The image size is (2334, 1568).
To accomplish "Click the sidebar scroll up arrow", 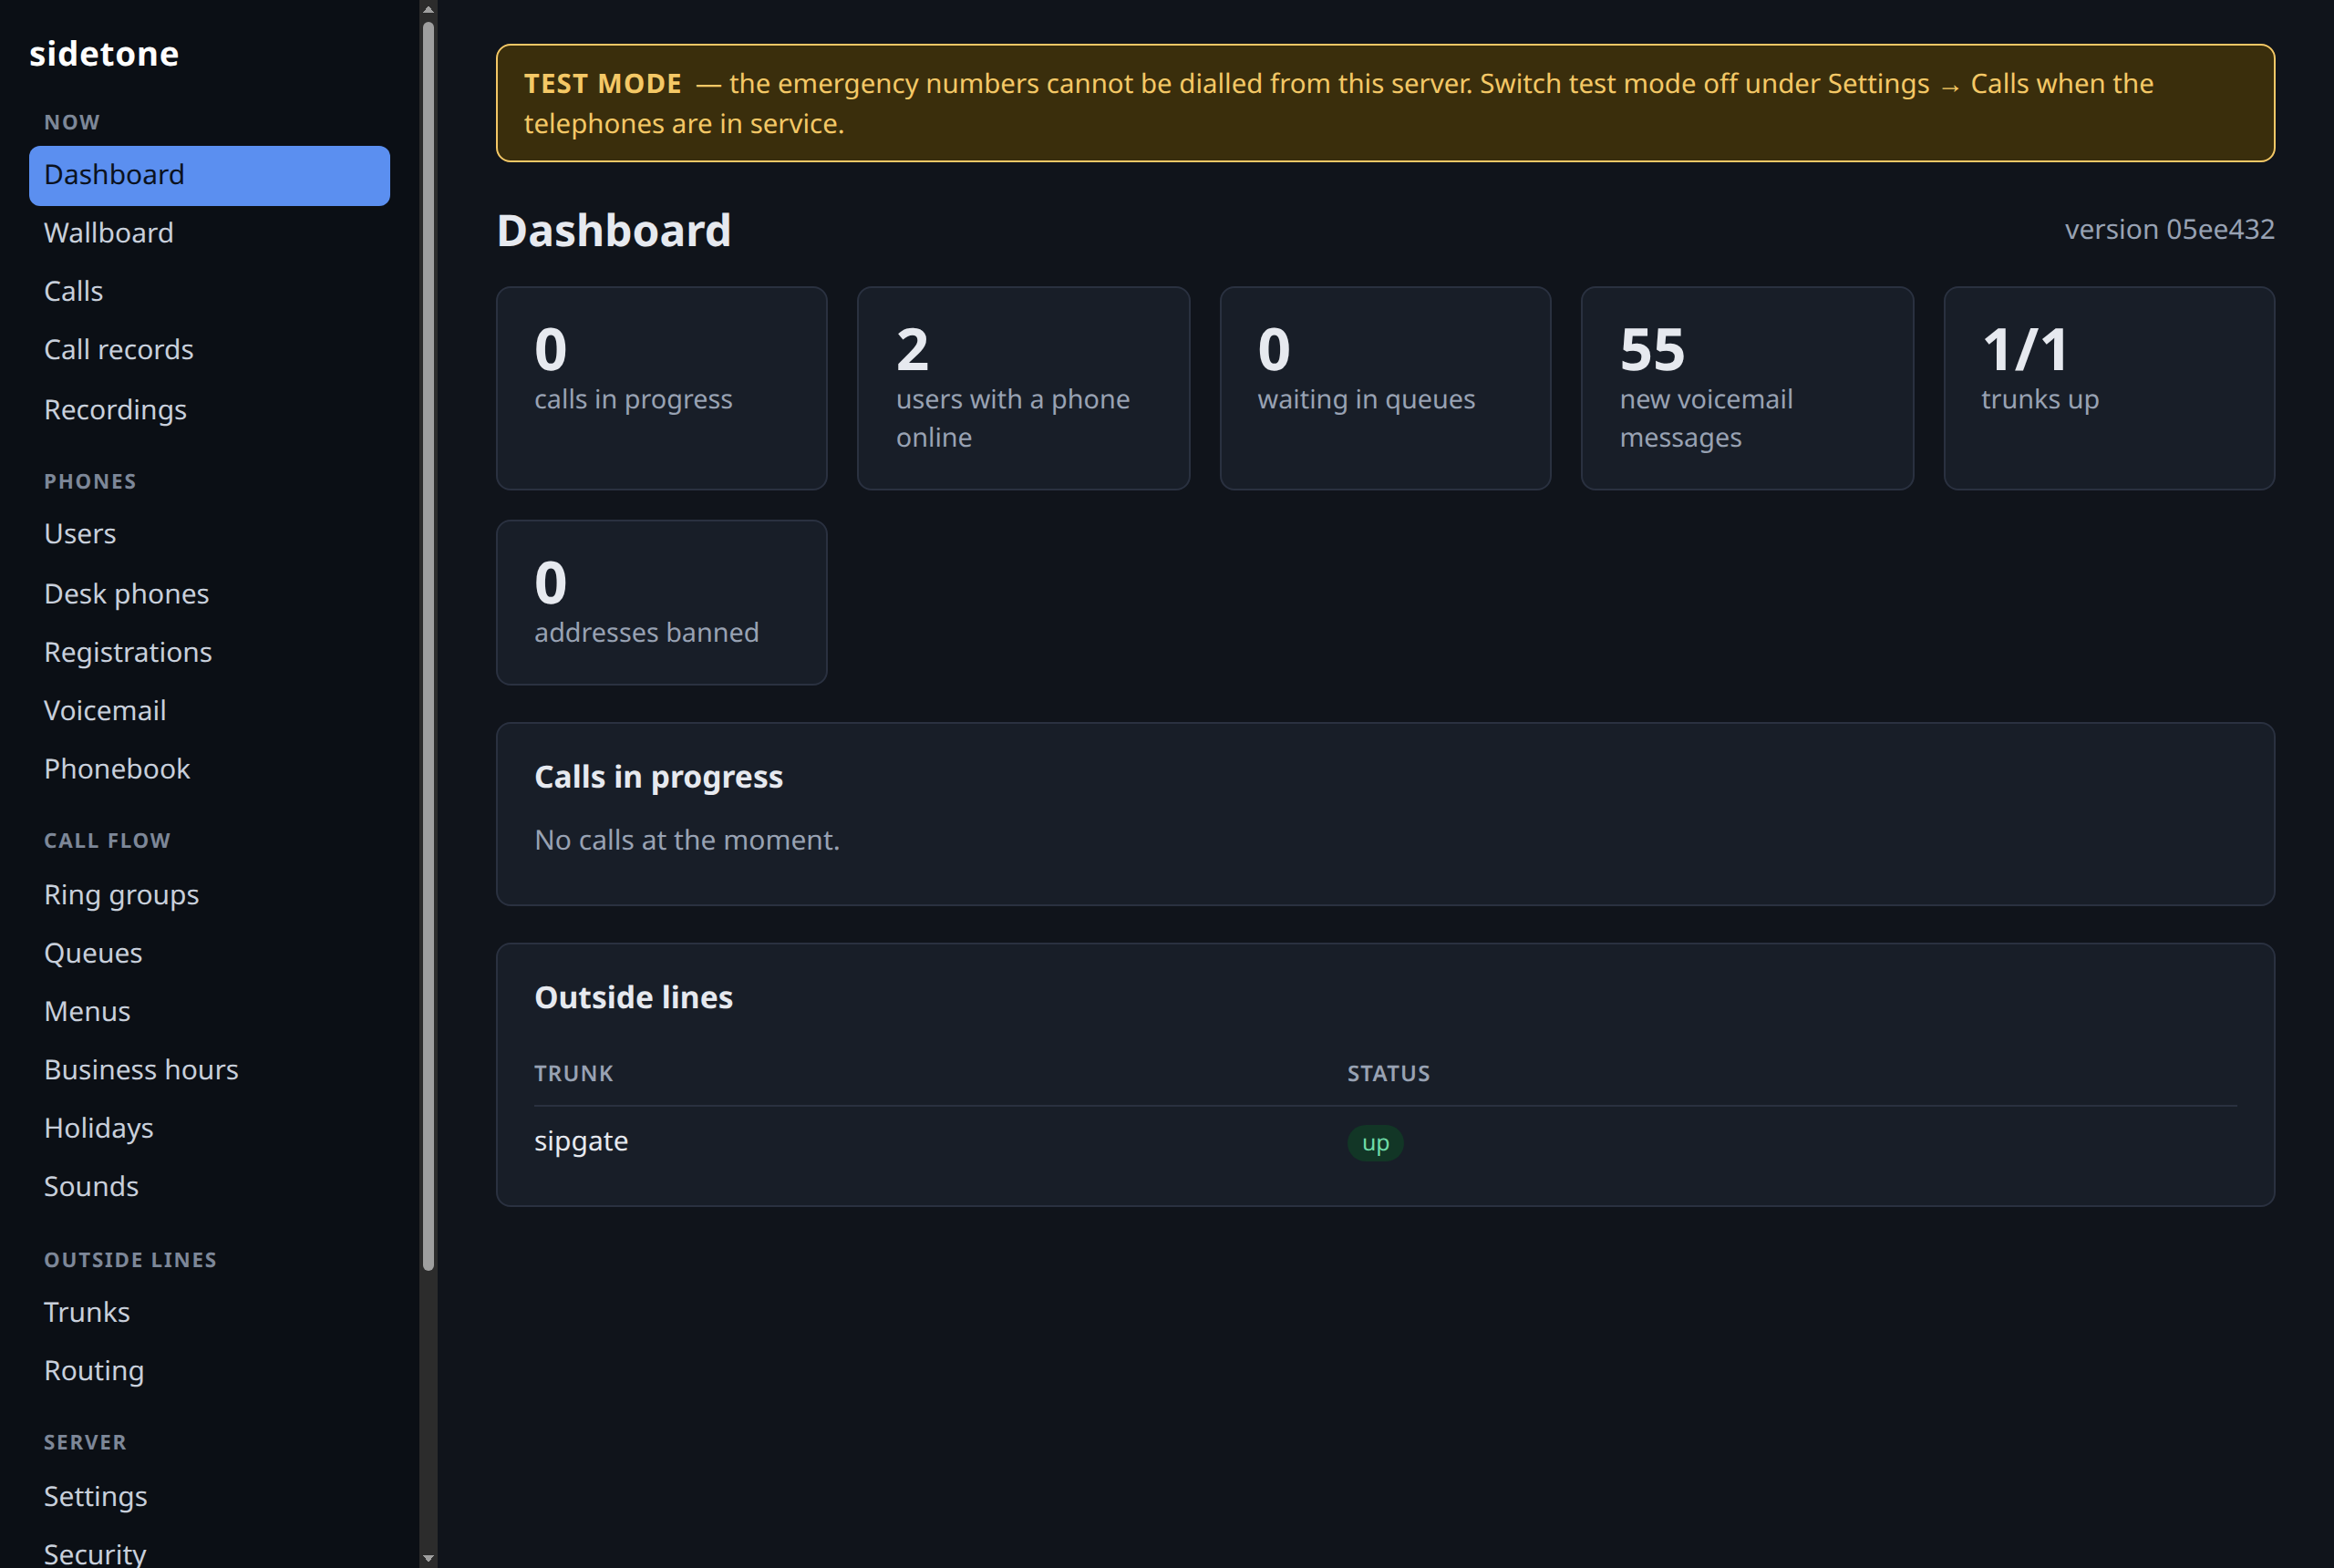I will pos(428,9).
